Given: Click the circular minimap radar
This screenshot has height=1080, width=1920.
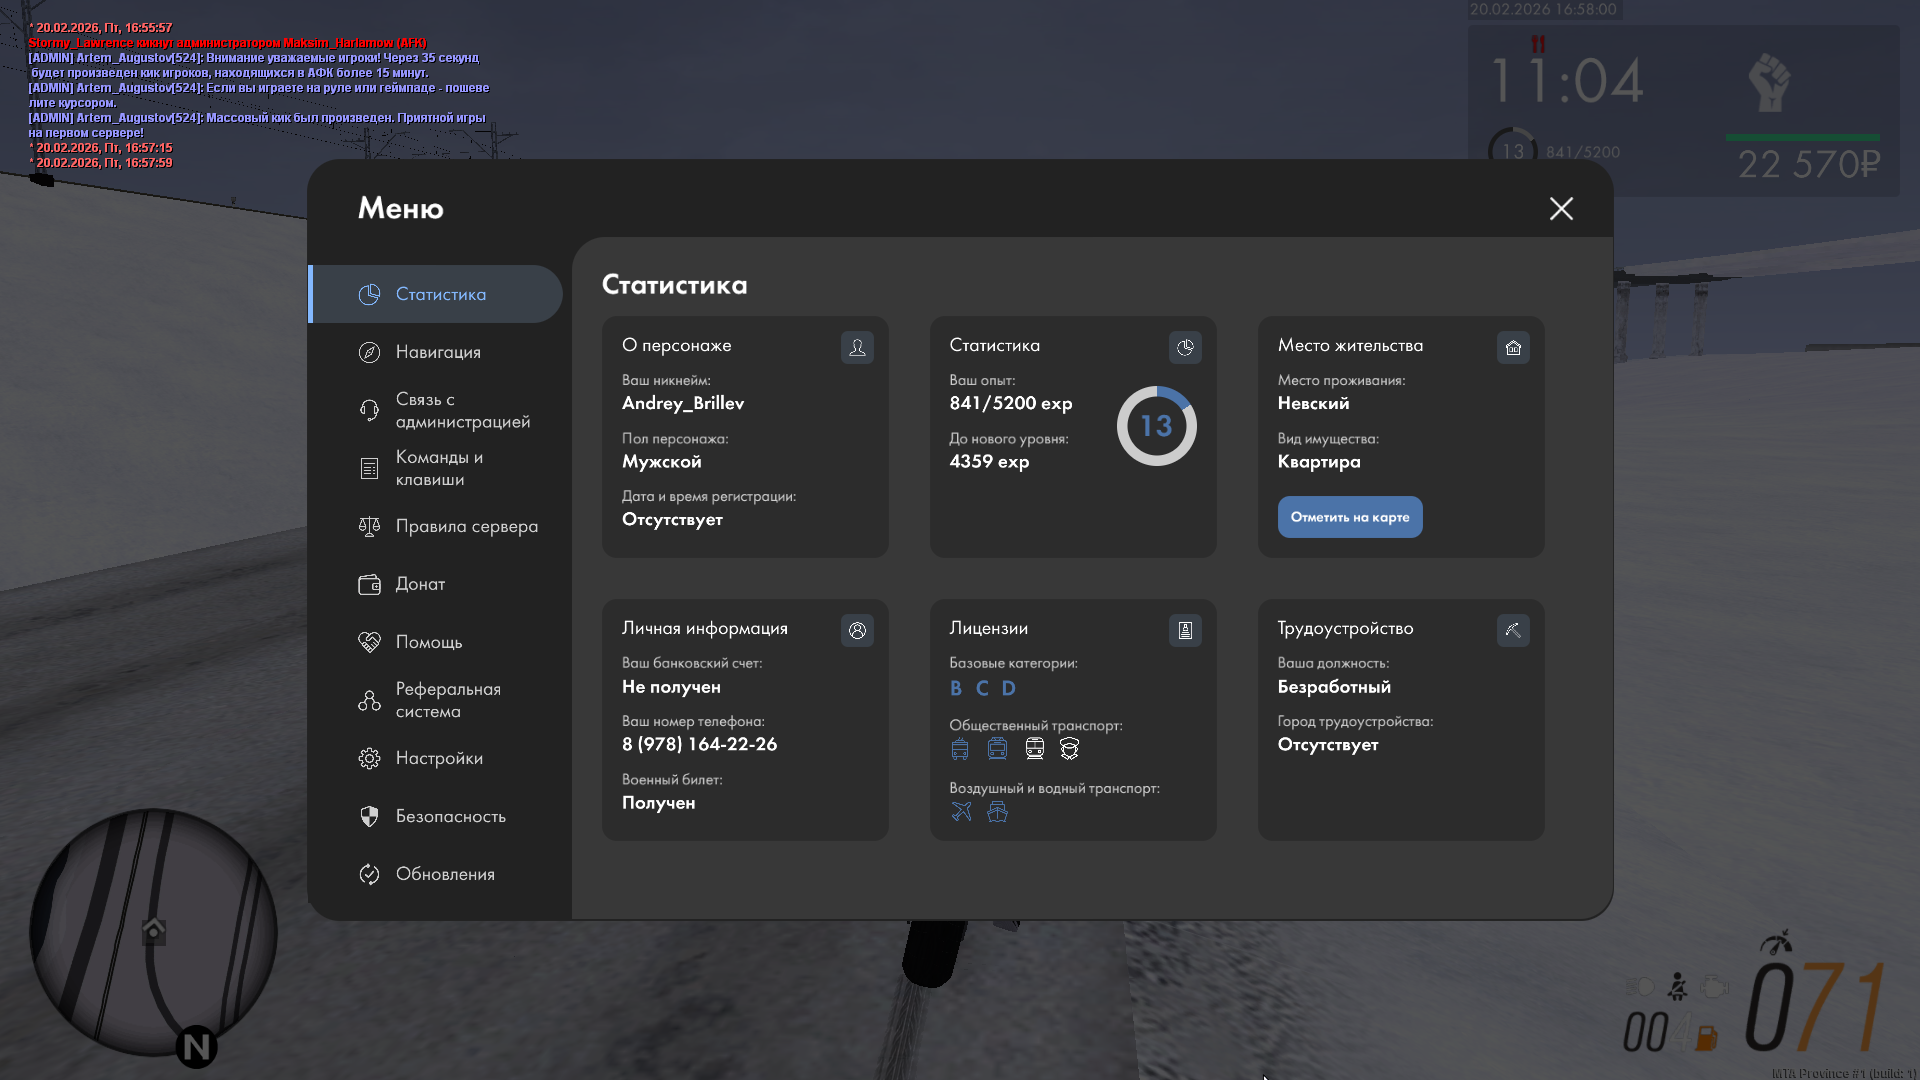Looking at the screenshot, I should 152,932.
